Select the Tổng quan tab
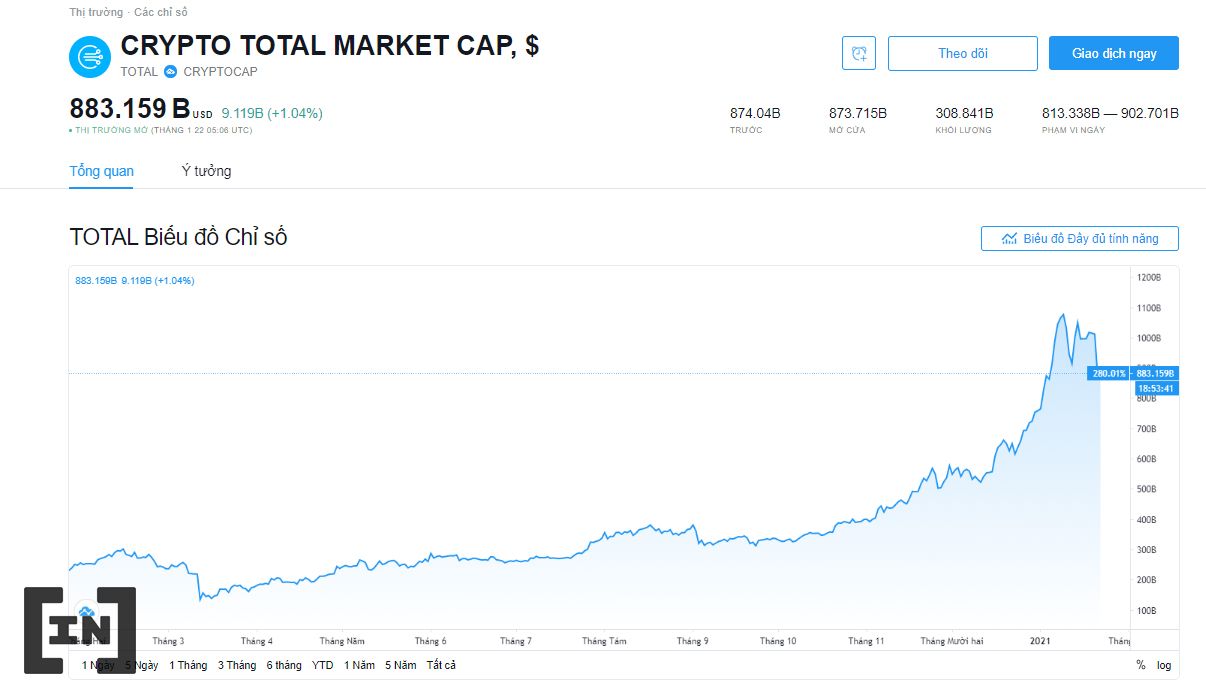The image size is (1206, 688). (101, 171)
